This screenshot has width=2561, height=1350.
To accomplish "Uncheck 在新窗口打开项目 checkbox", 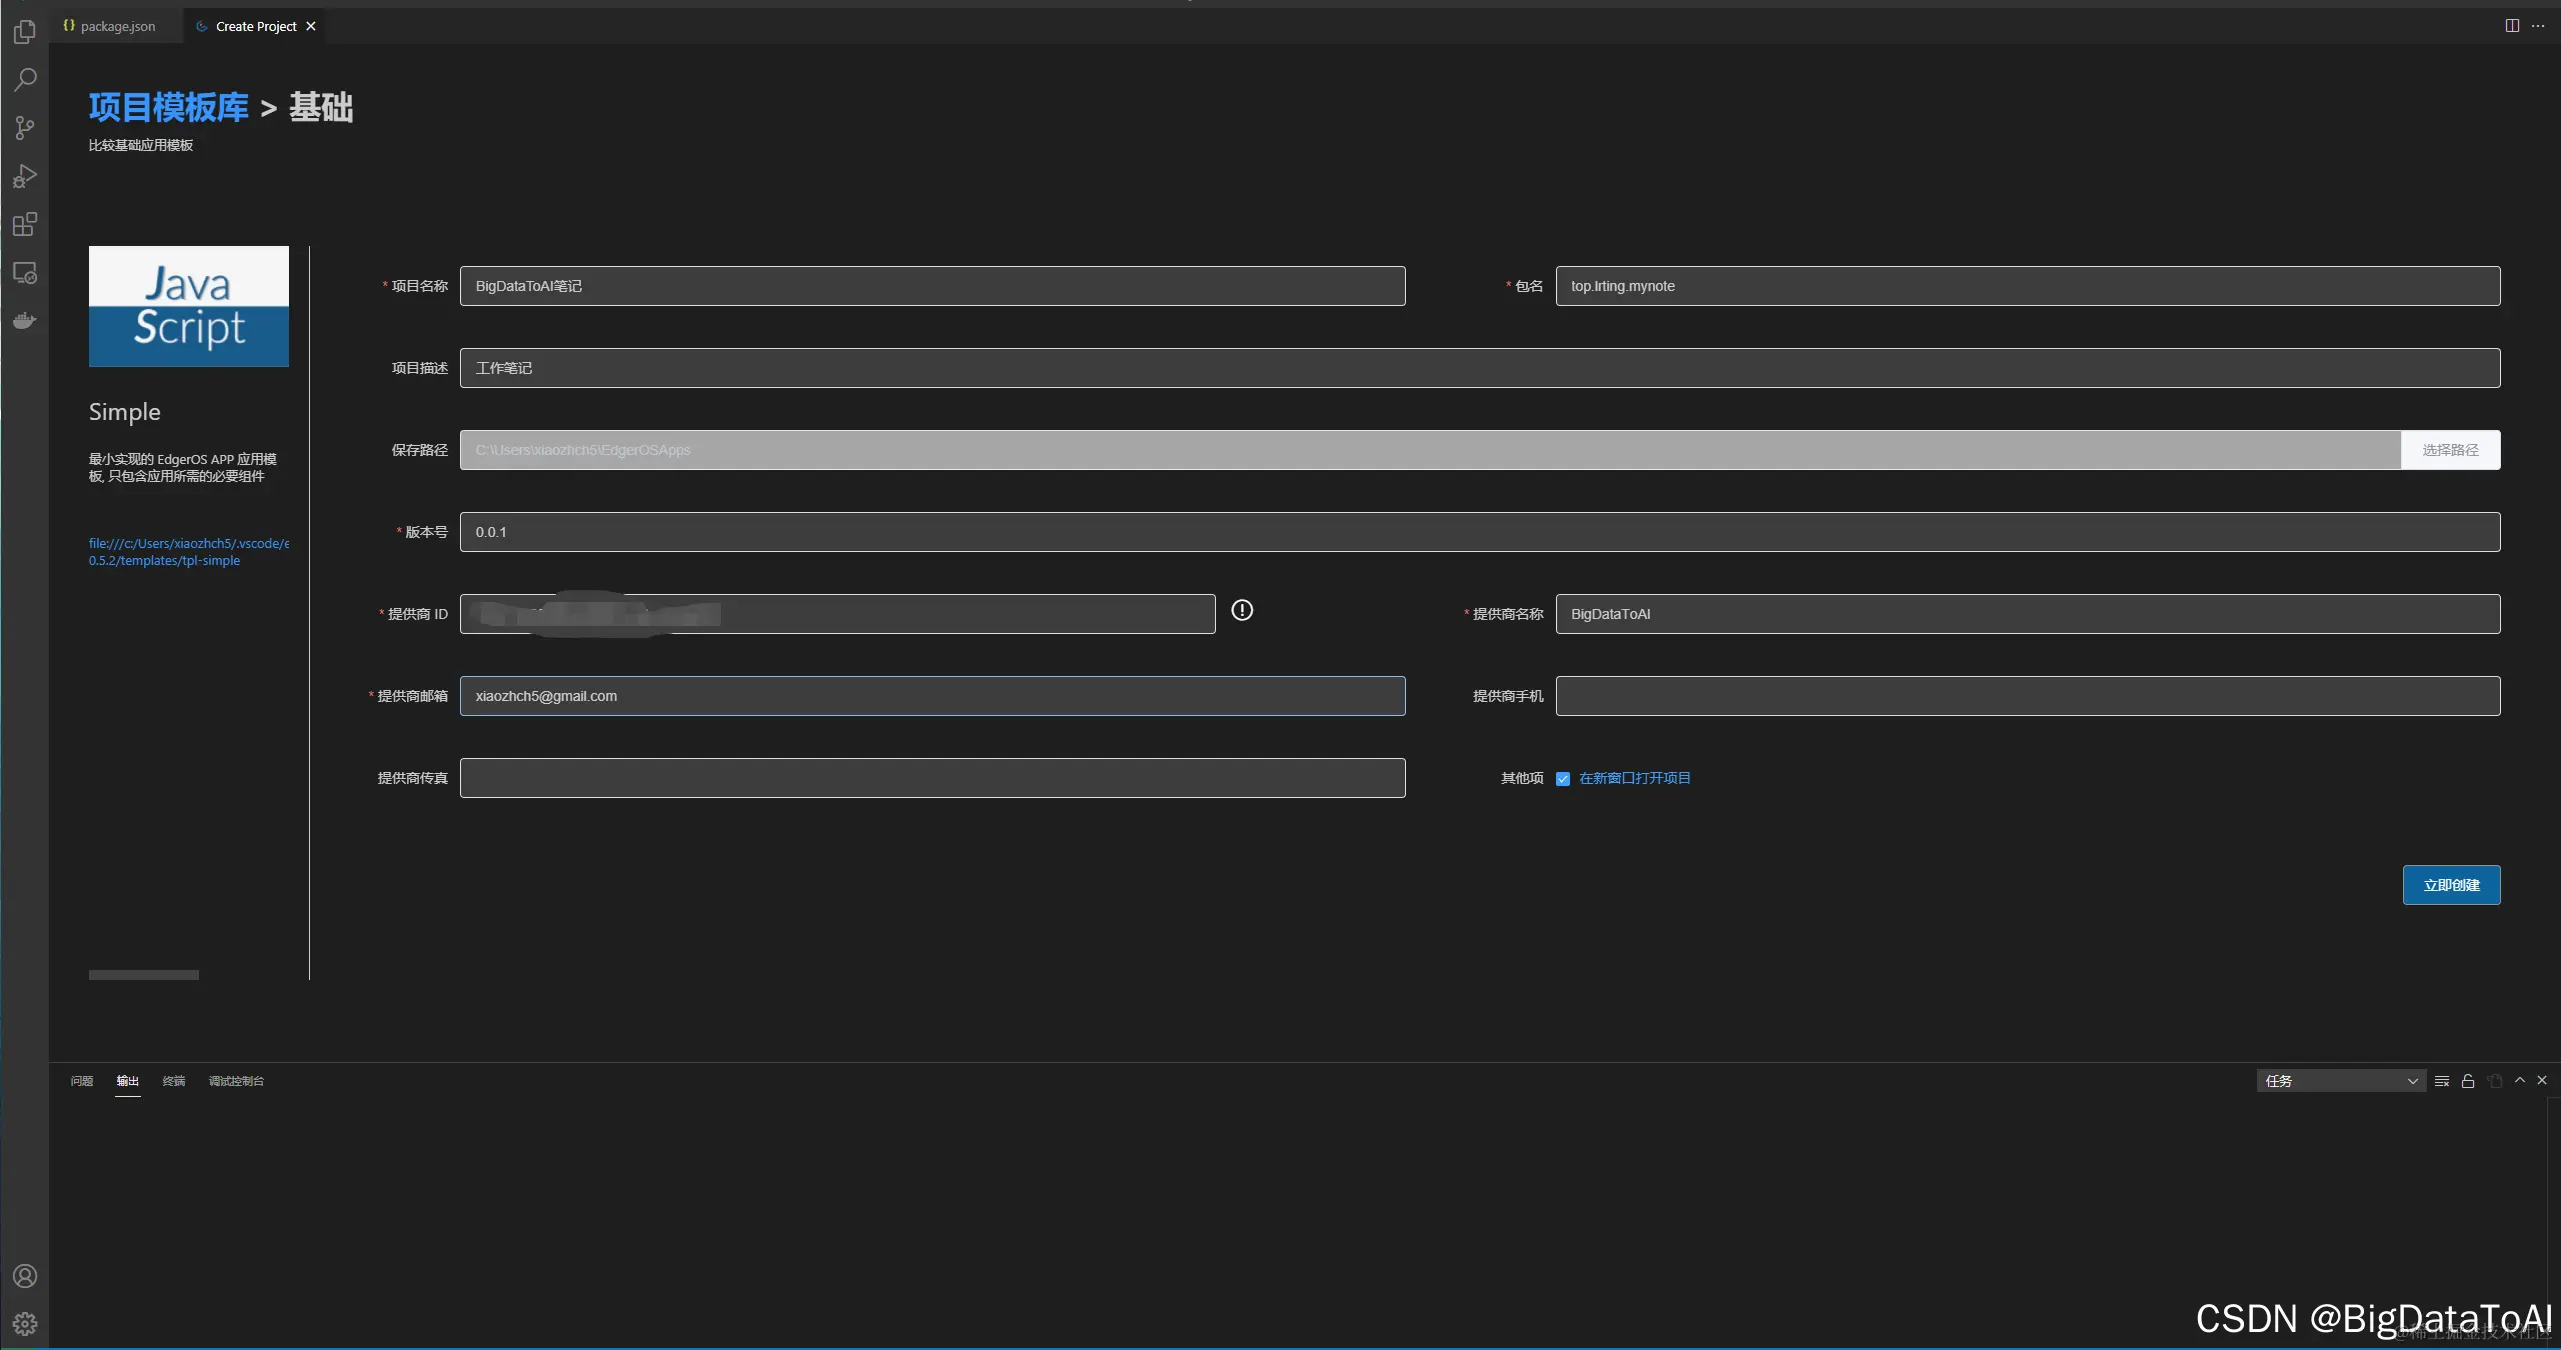I will pos(1563,779).
